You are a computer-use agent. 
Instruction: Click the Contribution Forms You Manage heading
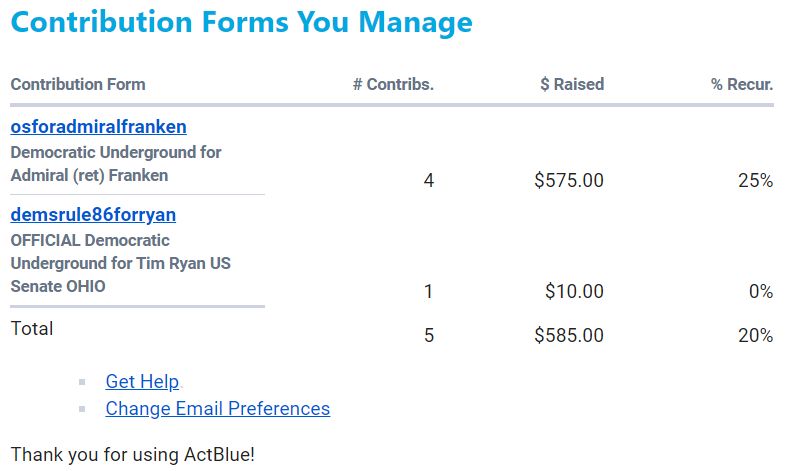(x=242, y=22)
